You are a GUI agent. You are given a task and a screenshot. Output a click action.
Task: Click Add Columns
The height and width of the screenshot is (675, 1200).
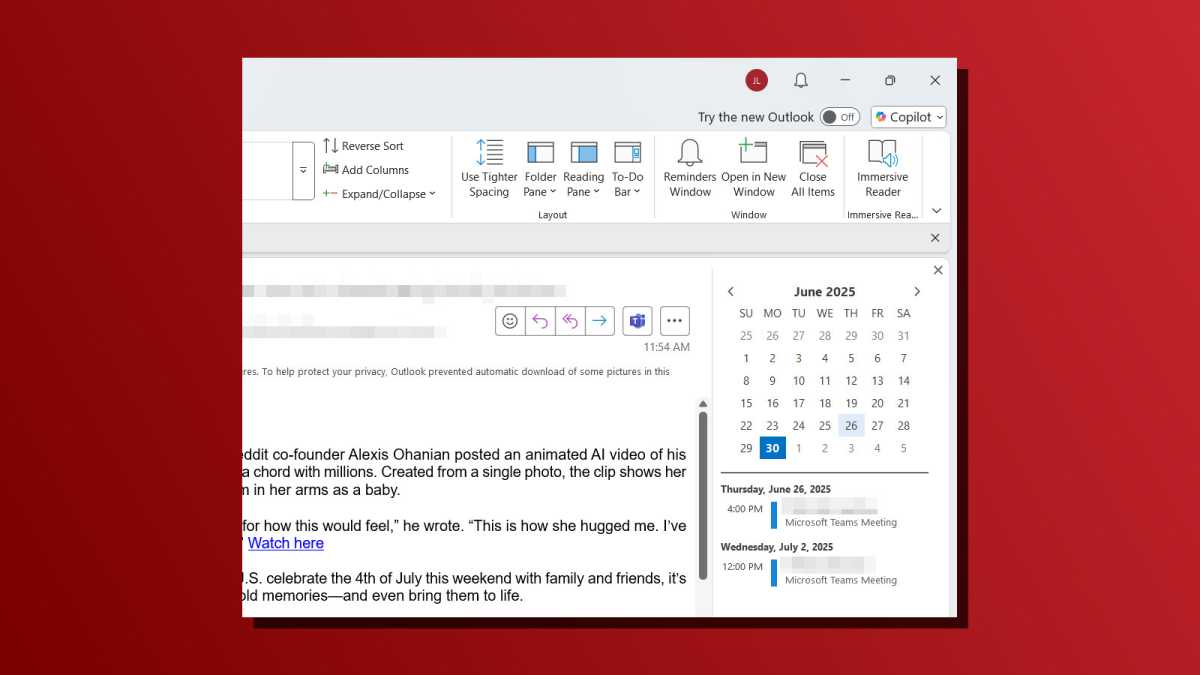pyautogui.click(x=366, y=170)
